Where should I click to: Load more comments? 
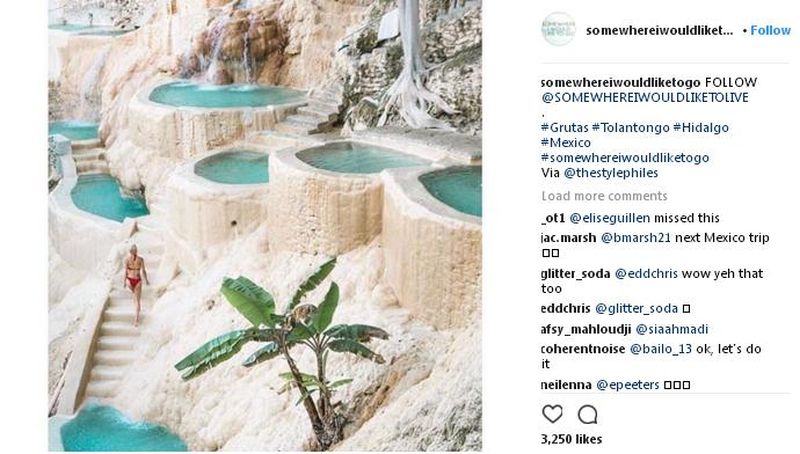coord(604,196)
